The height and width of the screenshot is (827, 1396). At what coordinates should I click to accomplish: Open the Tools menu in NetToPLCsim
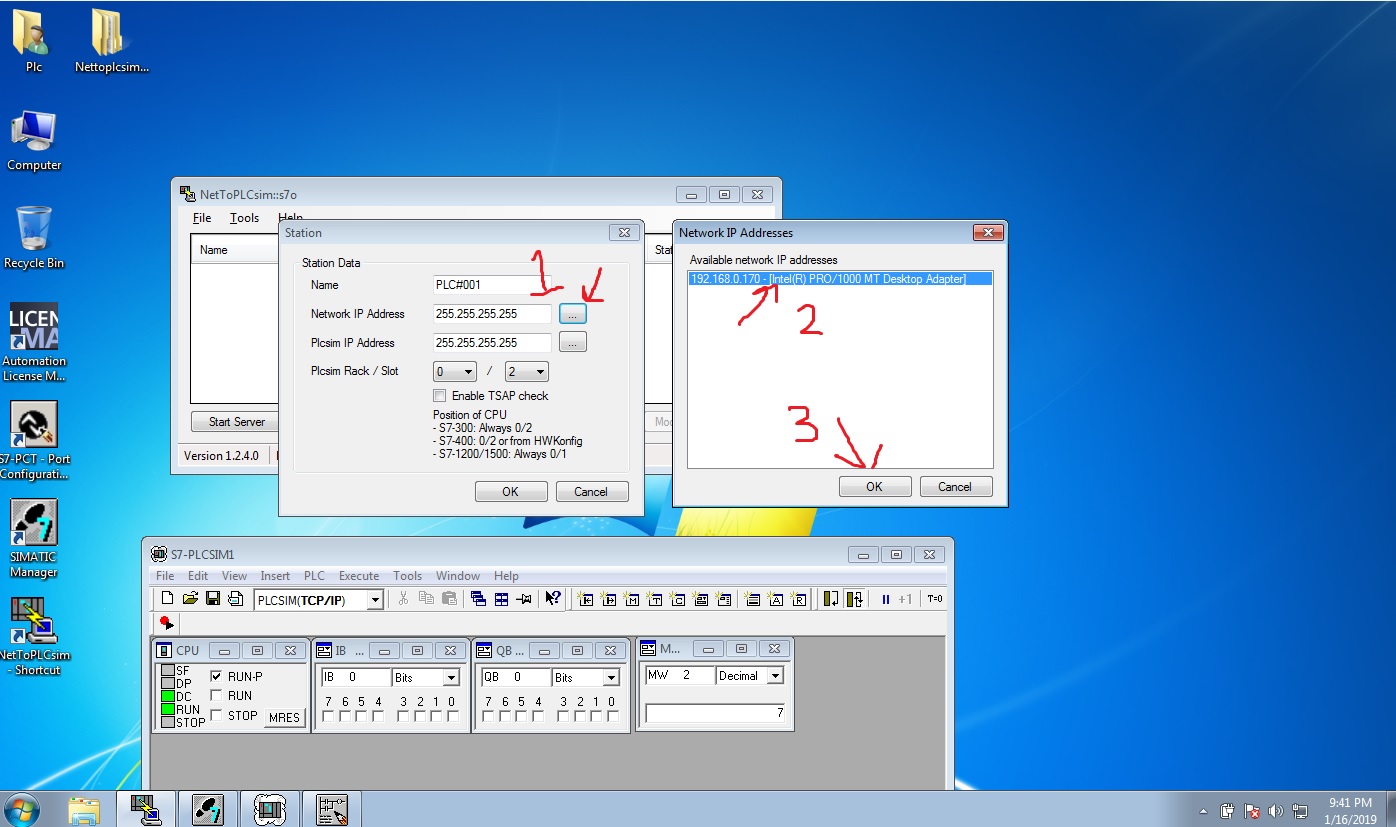(x=244, y=218)
